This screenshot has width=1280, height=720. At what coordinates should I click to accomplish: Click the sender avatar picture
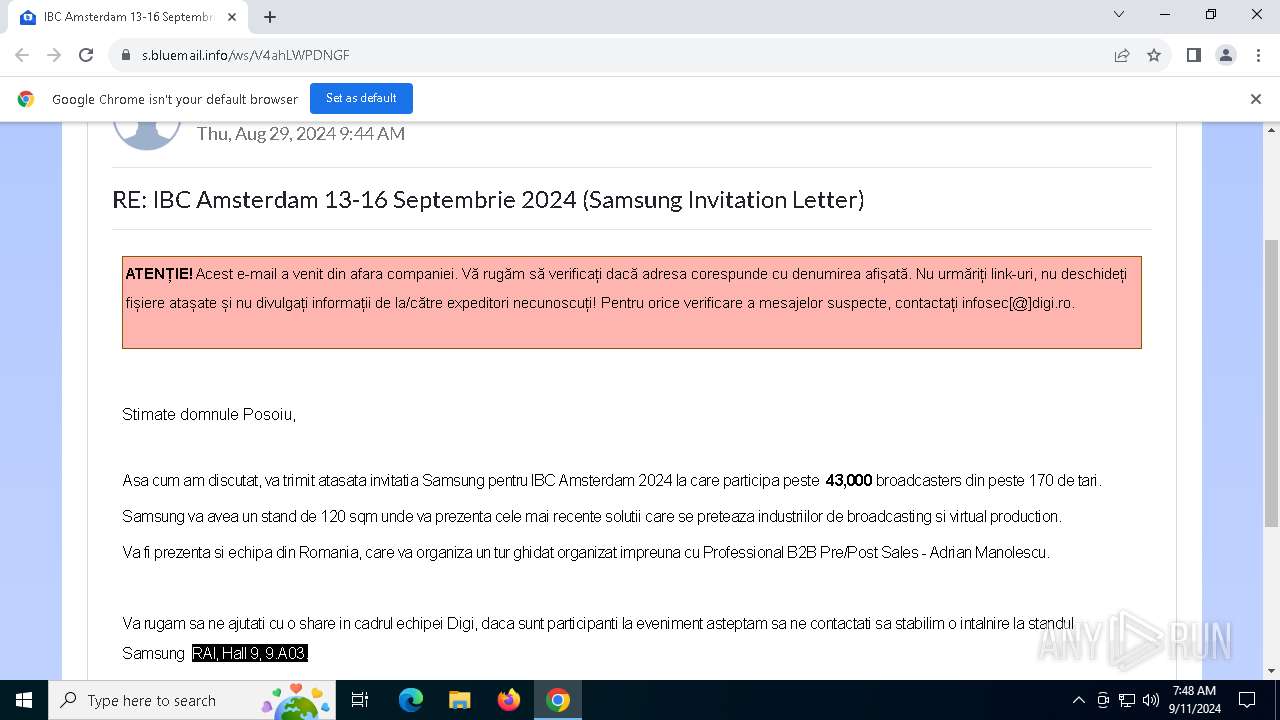coord(147,134)
